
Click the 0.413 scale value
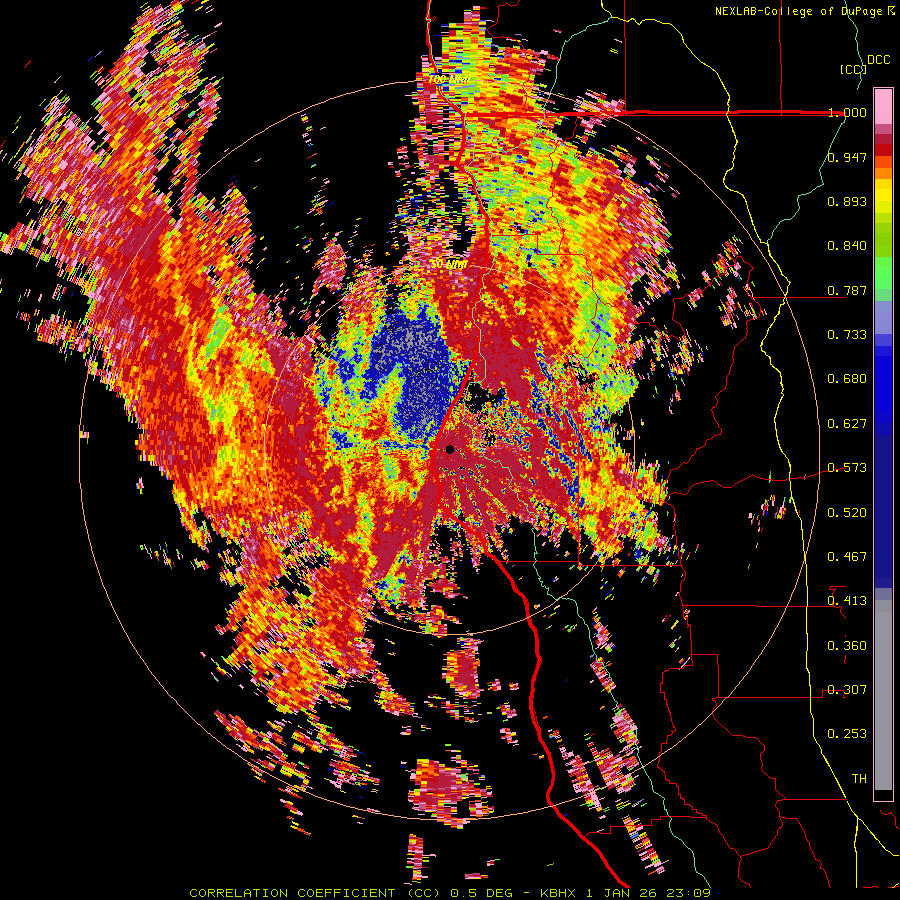[847, 601]
